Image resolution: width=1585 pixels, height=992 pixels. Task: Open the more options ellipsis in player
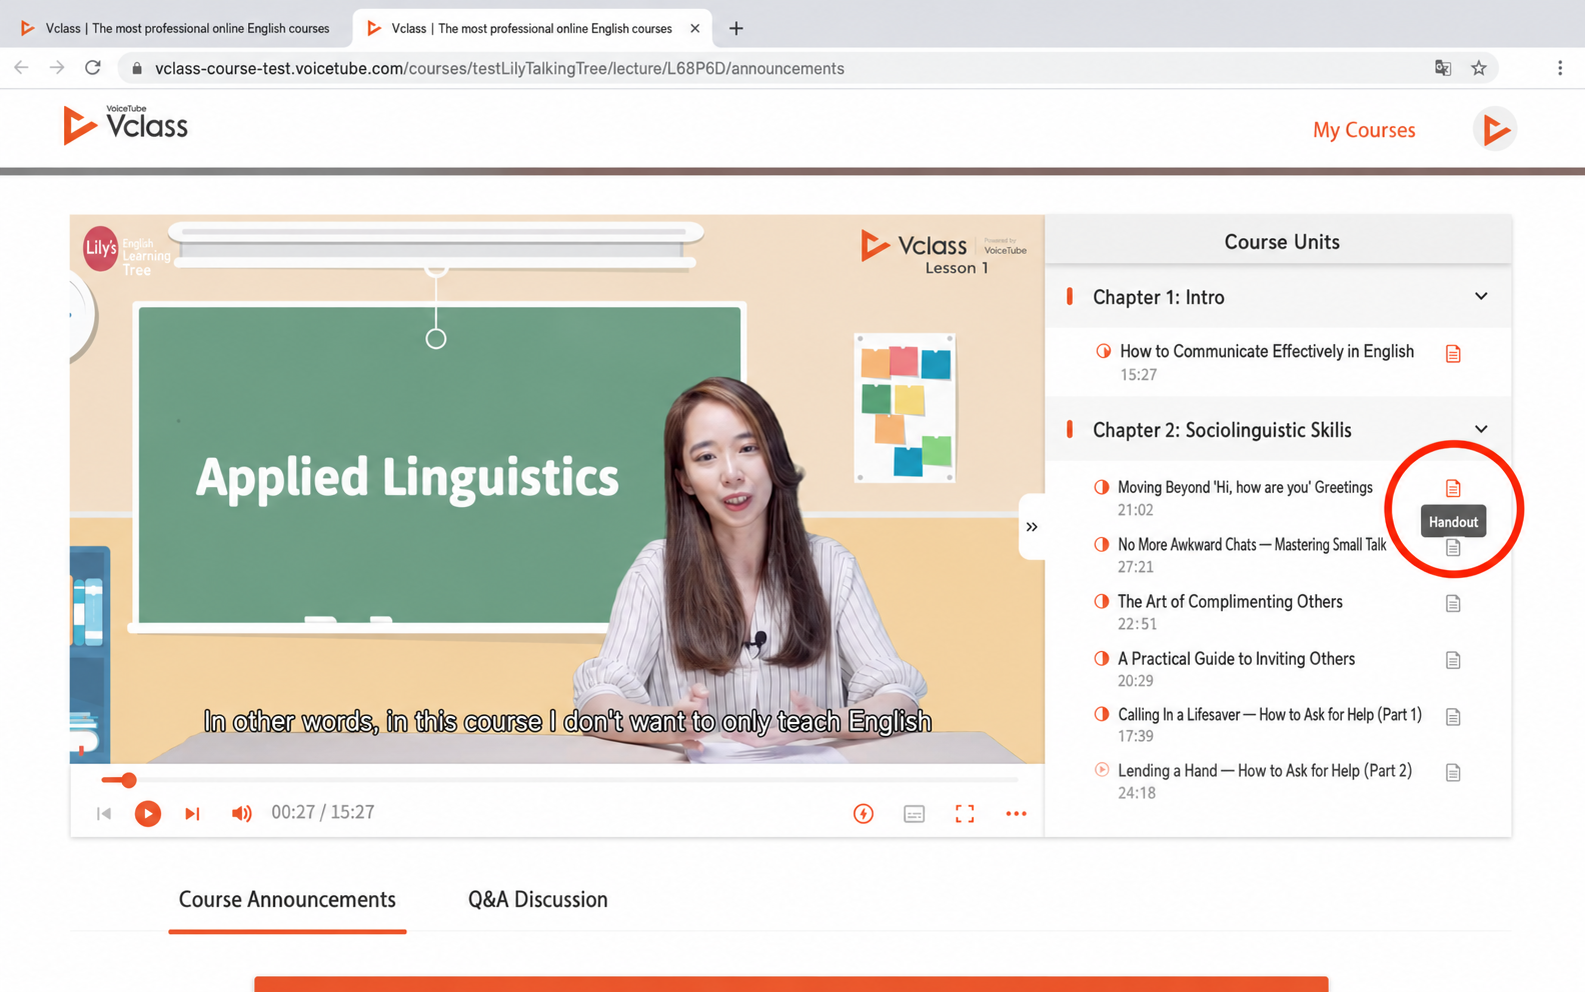click(x=1016, y=814)
